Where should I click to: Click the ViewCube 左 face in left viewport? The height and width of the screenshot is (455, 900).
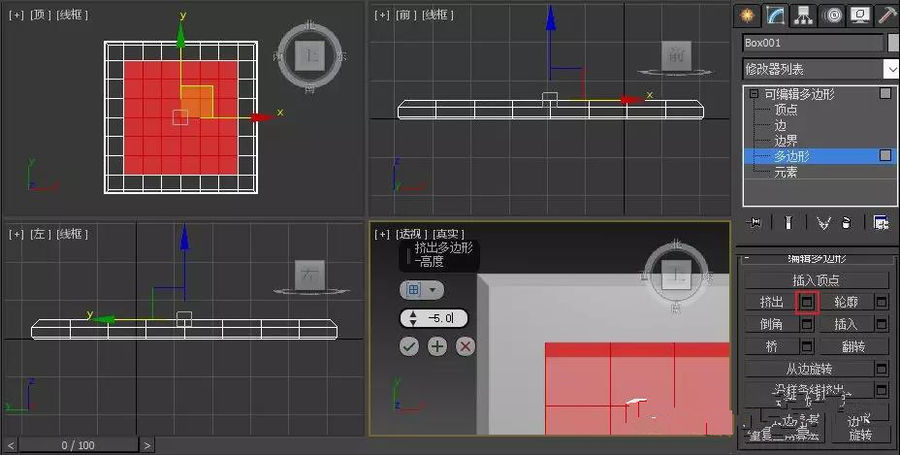[310, 274]
